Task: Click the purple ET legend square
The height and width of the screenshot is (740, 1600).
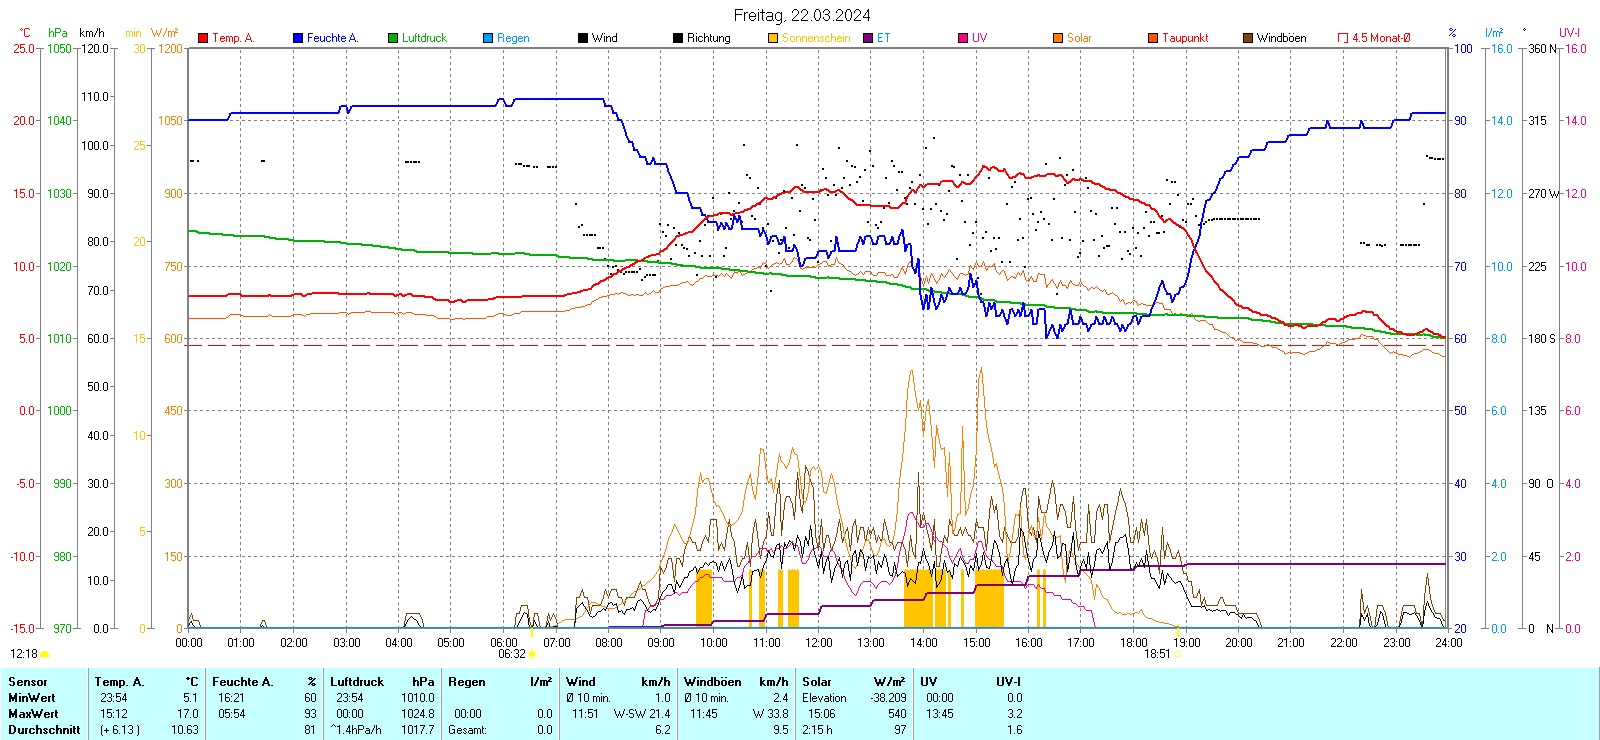Action: tap(868, 38)
